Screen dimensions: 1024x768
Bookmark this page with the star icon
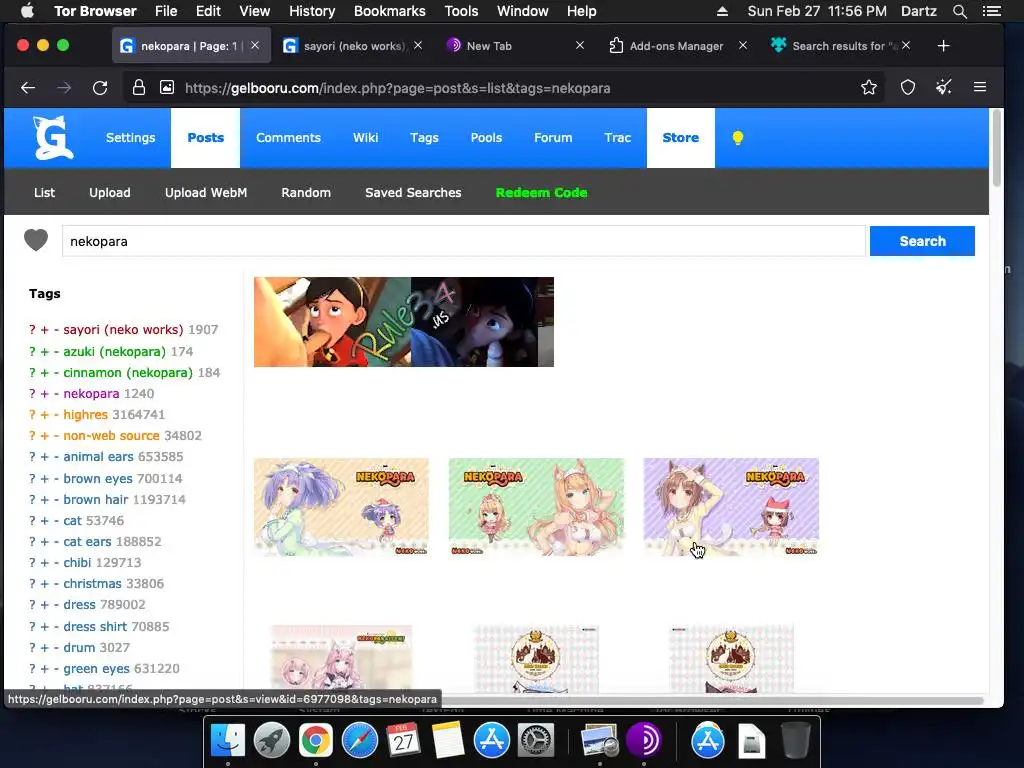(869, 87)
